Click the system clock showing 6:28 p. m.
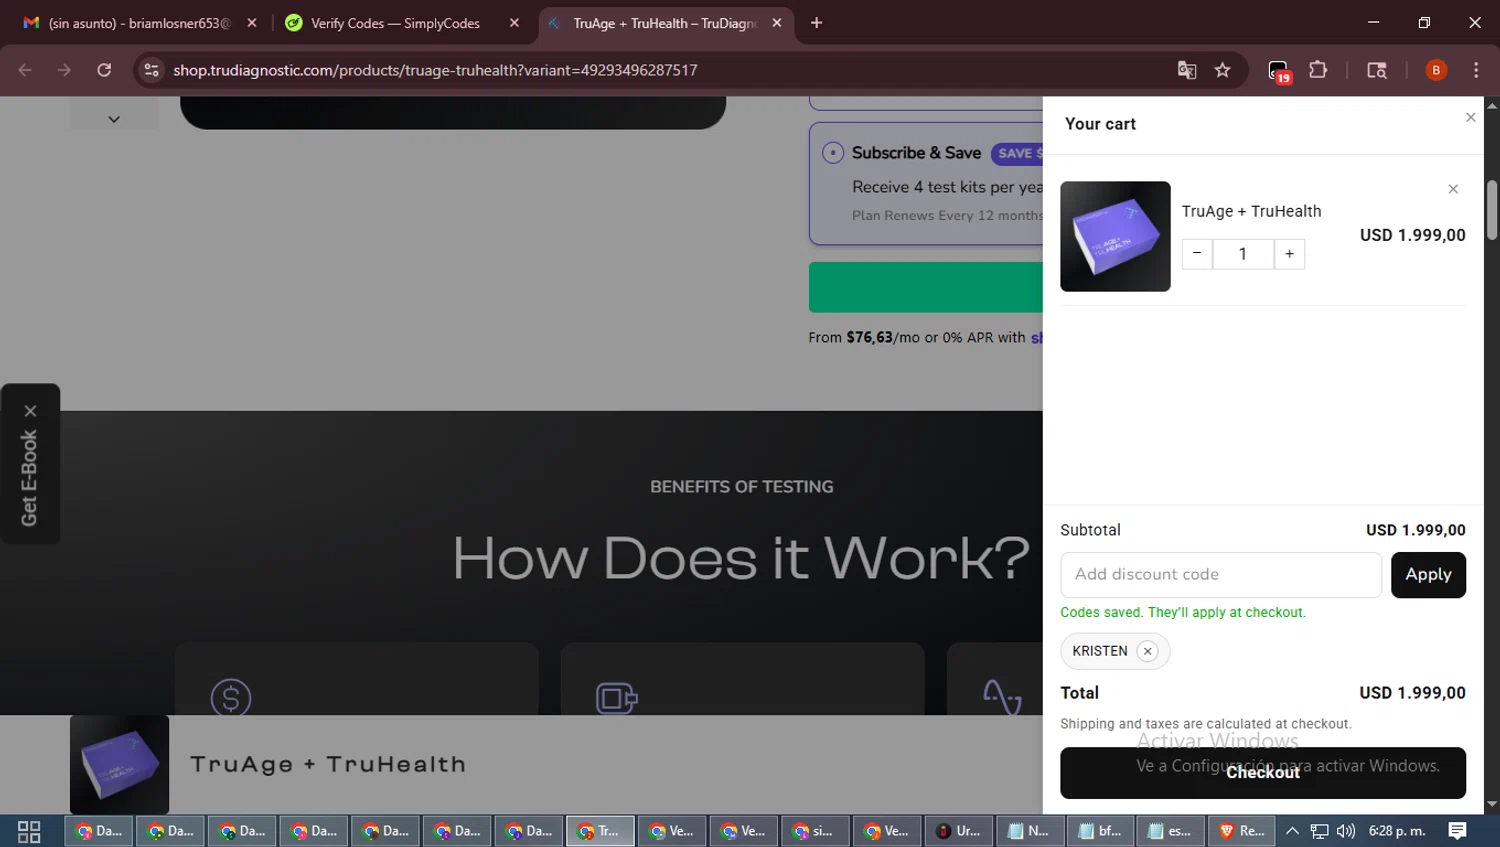This screenshot has width=1500, height=847. pos(1397,831)
